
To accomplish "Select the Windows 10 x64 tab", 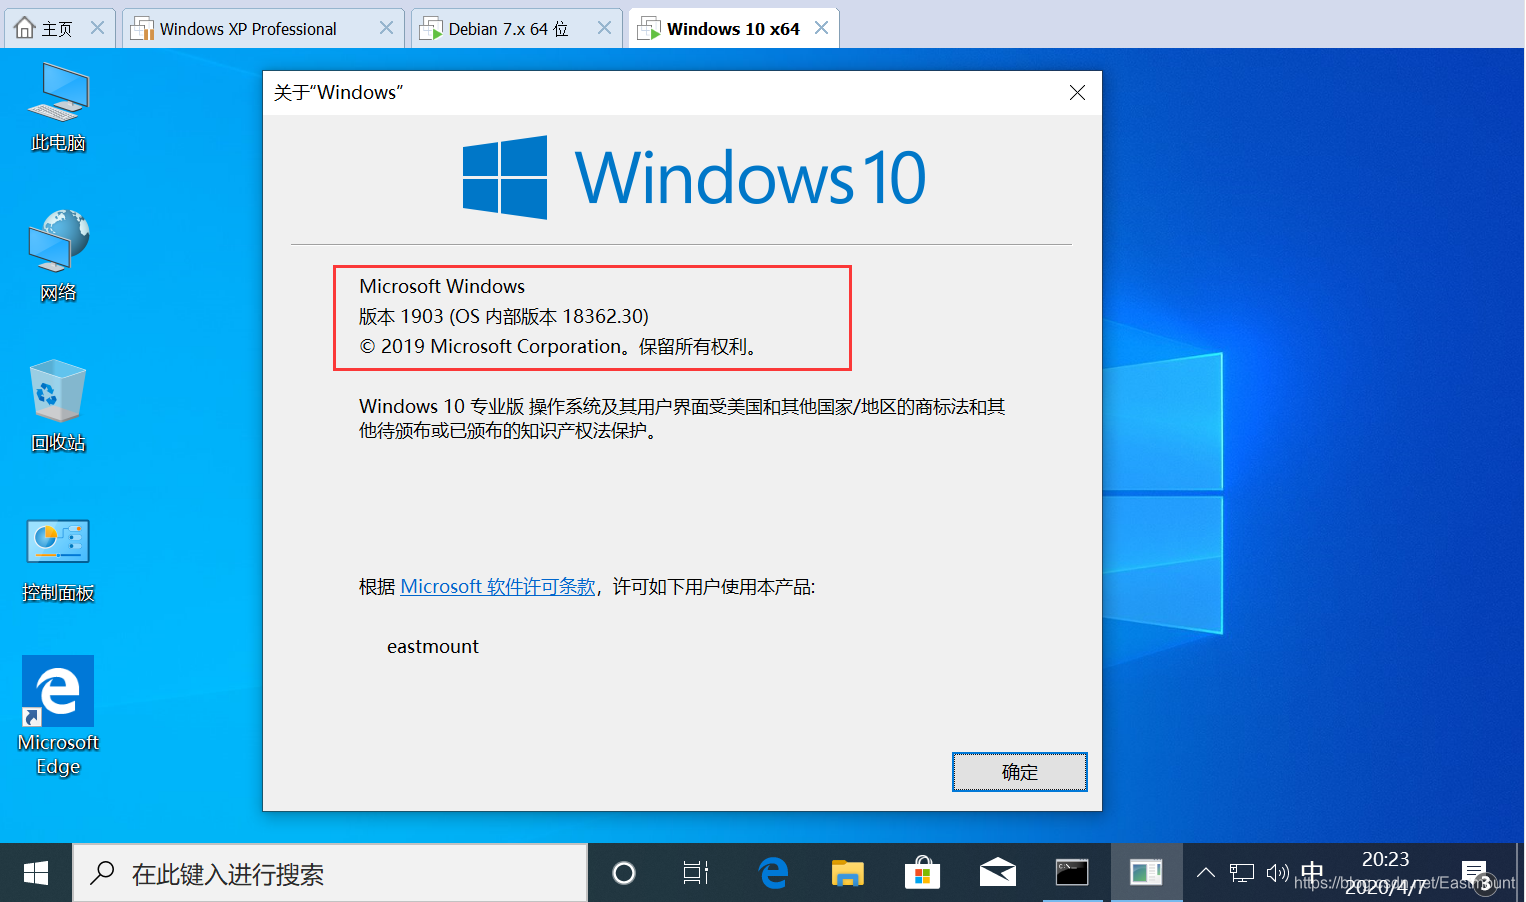I will coord(733,29).
